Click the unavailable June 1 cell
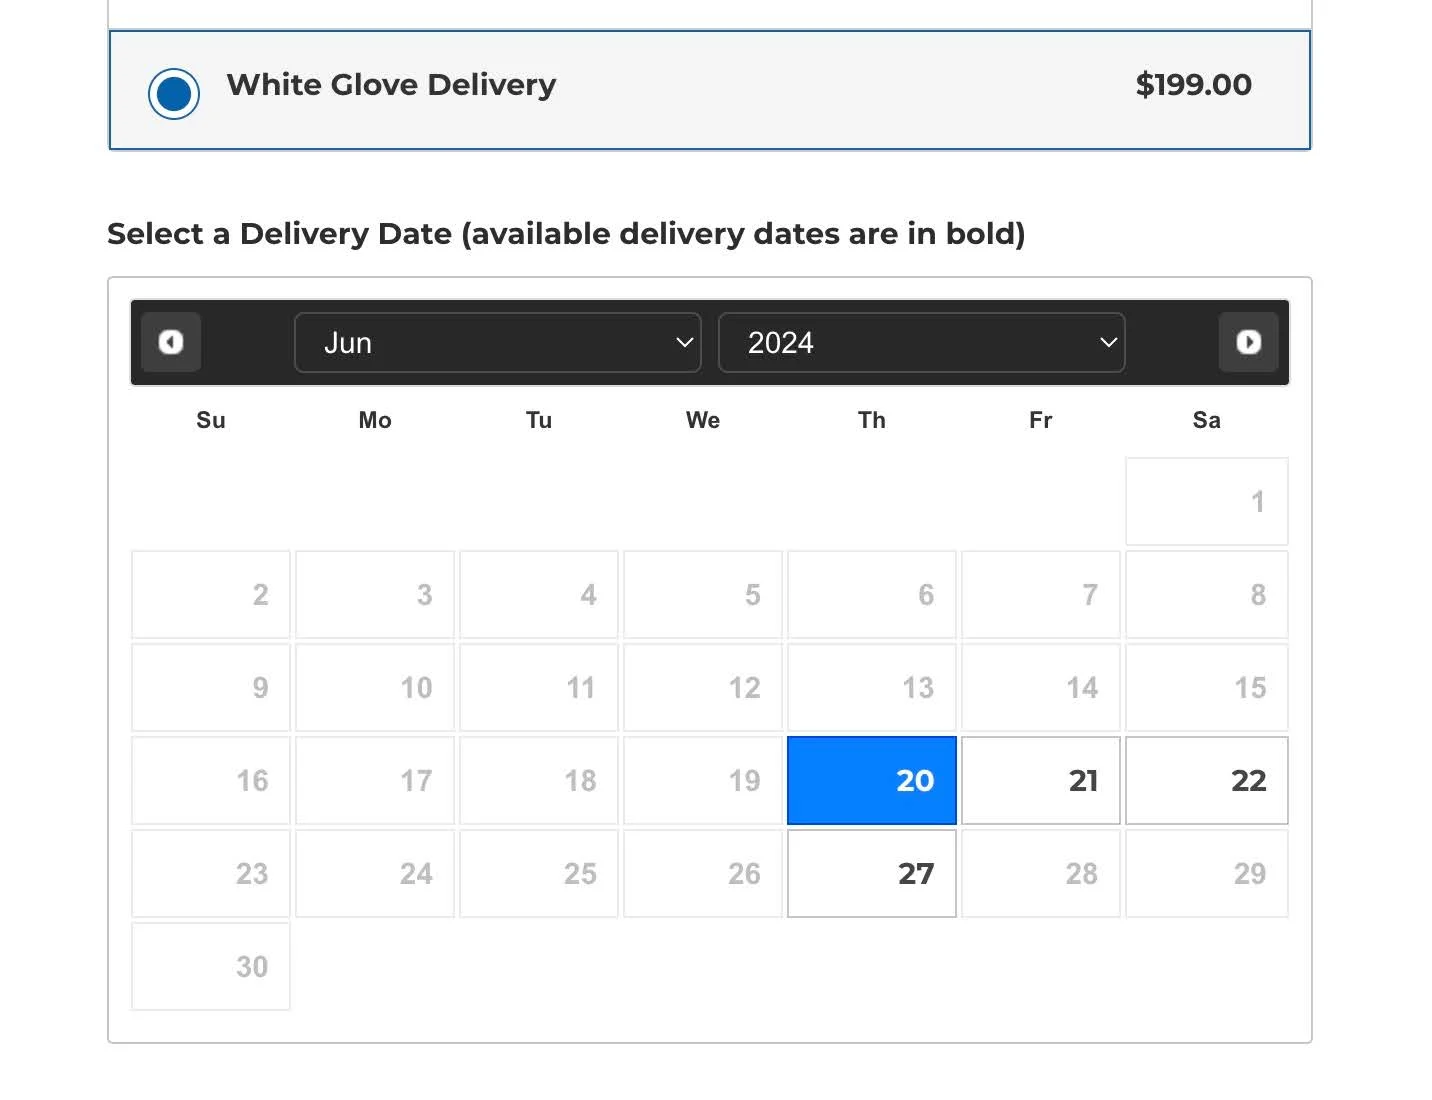 click(1206, 501)
